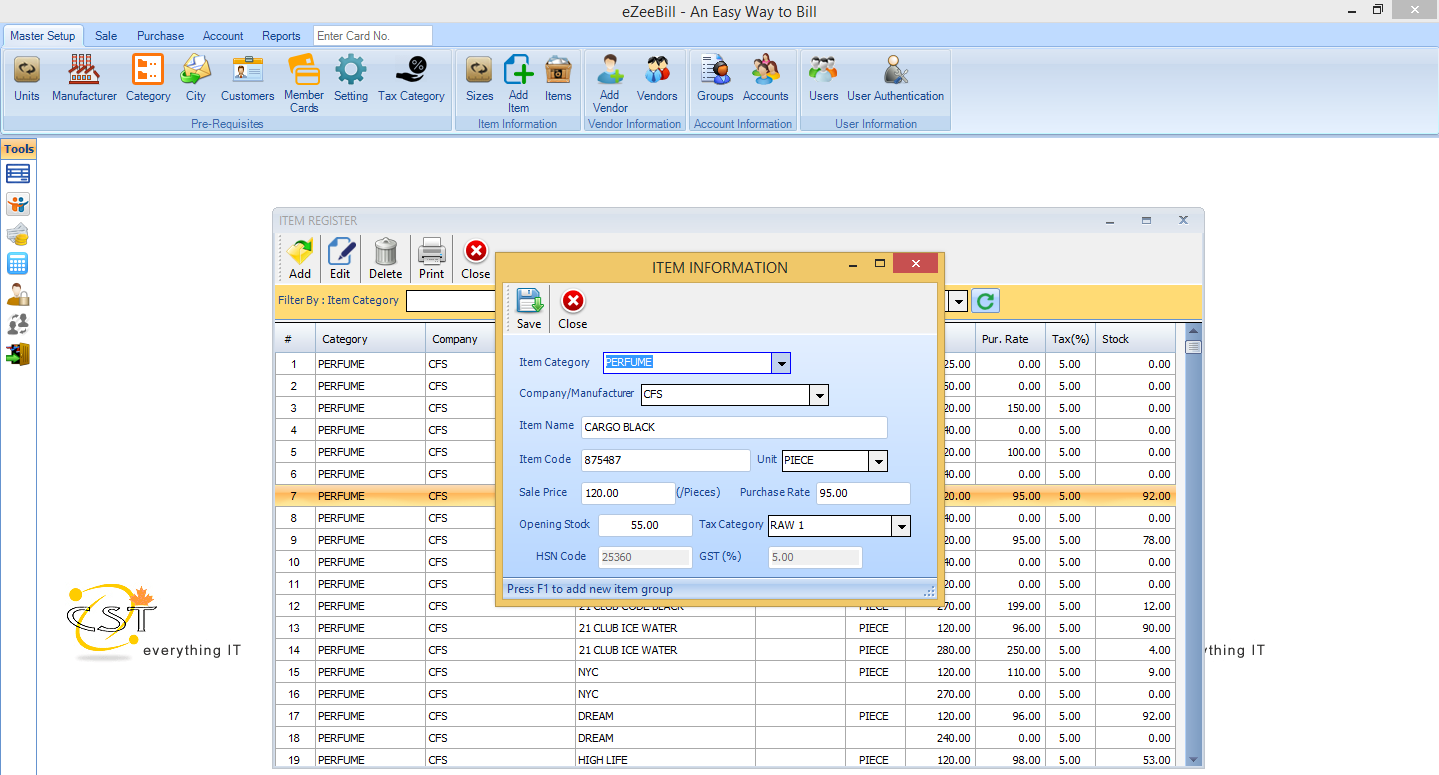Switch to the Sale tab
Screen dimensions: 1439x775
[106, 36]
